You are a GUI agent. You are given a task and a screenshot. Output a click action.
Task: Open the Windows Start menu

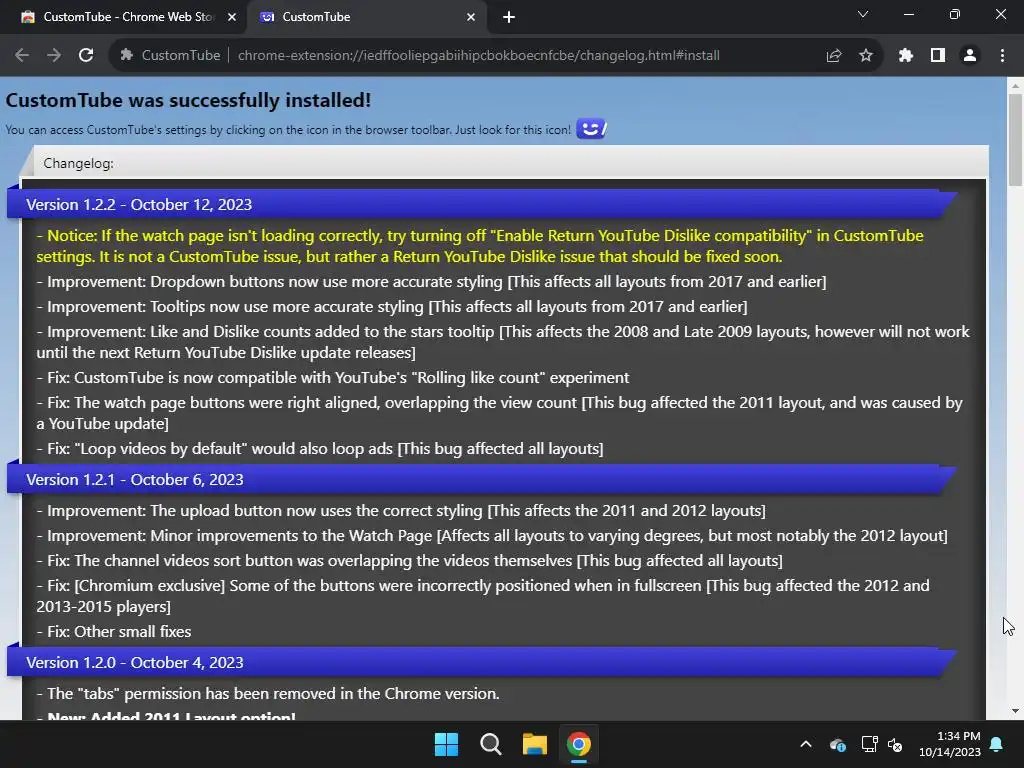(x=447, y=744)
